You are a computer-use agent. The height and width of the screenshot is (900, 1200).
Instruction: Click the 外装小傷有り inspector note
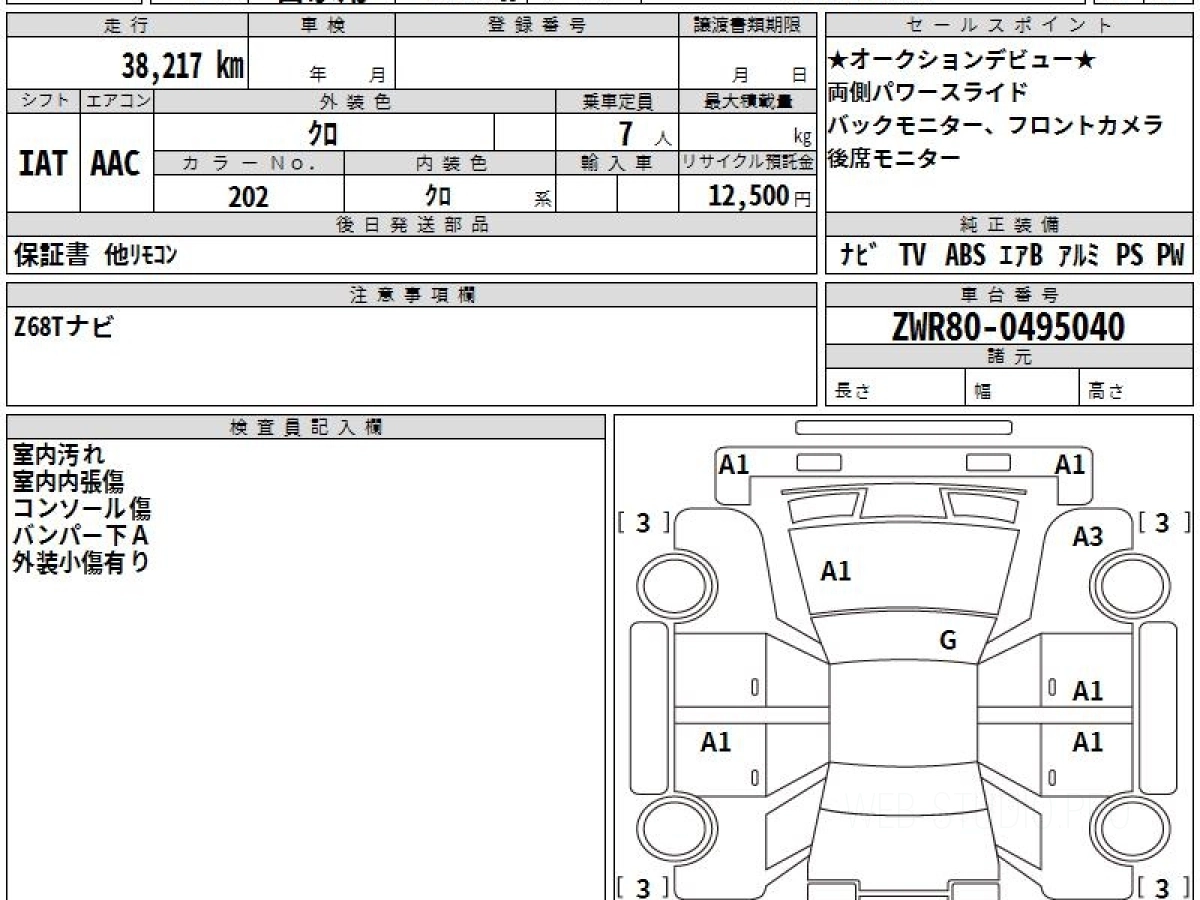[x=81, y=563]
